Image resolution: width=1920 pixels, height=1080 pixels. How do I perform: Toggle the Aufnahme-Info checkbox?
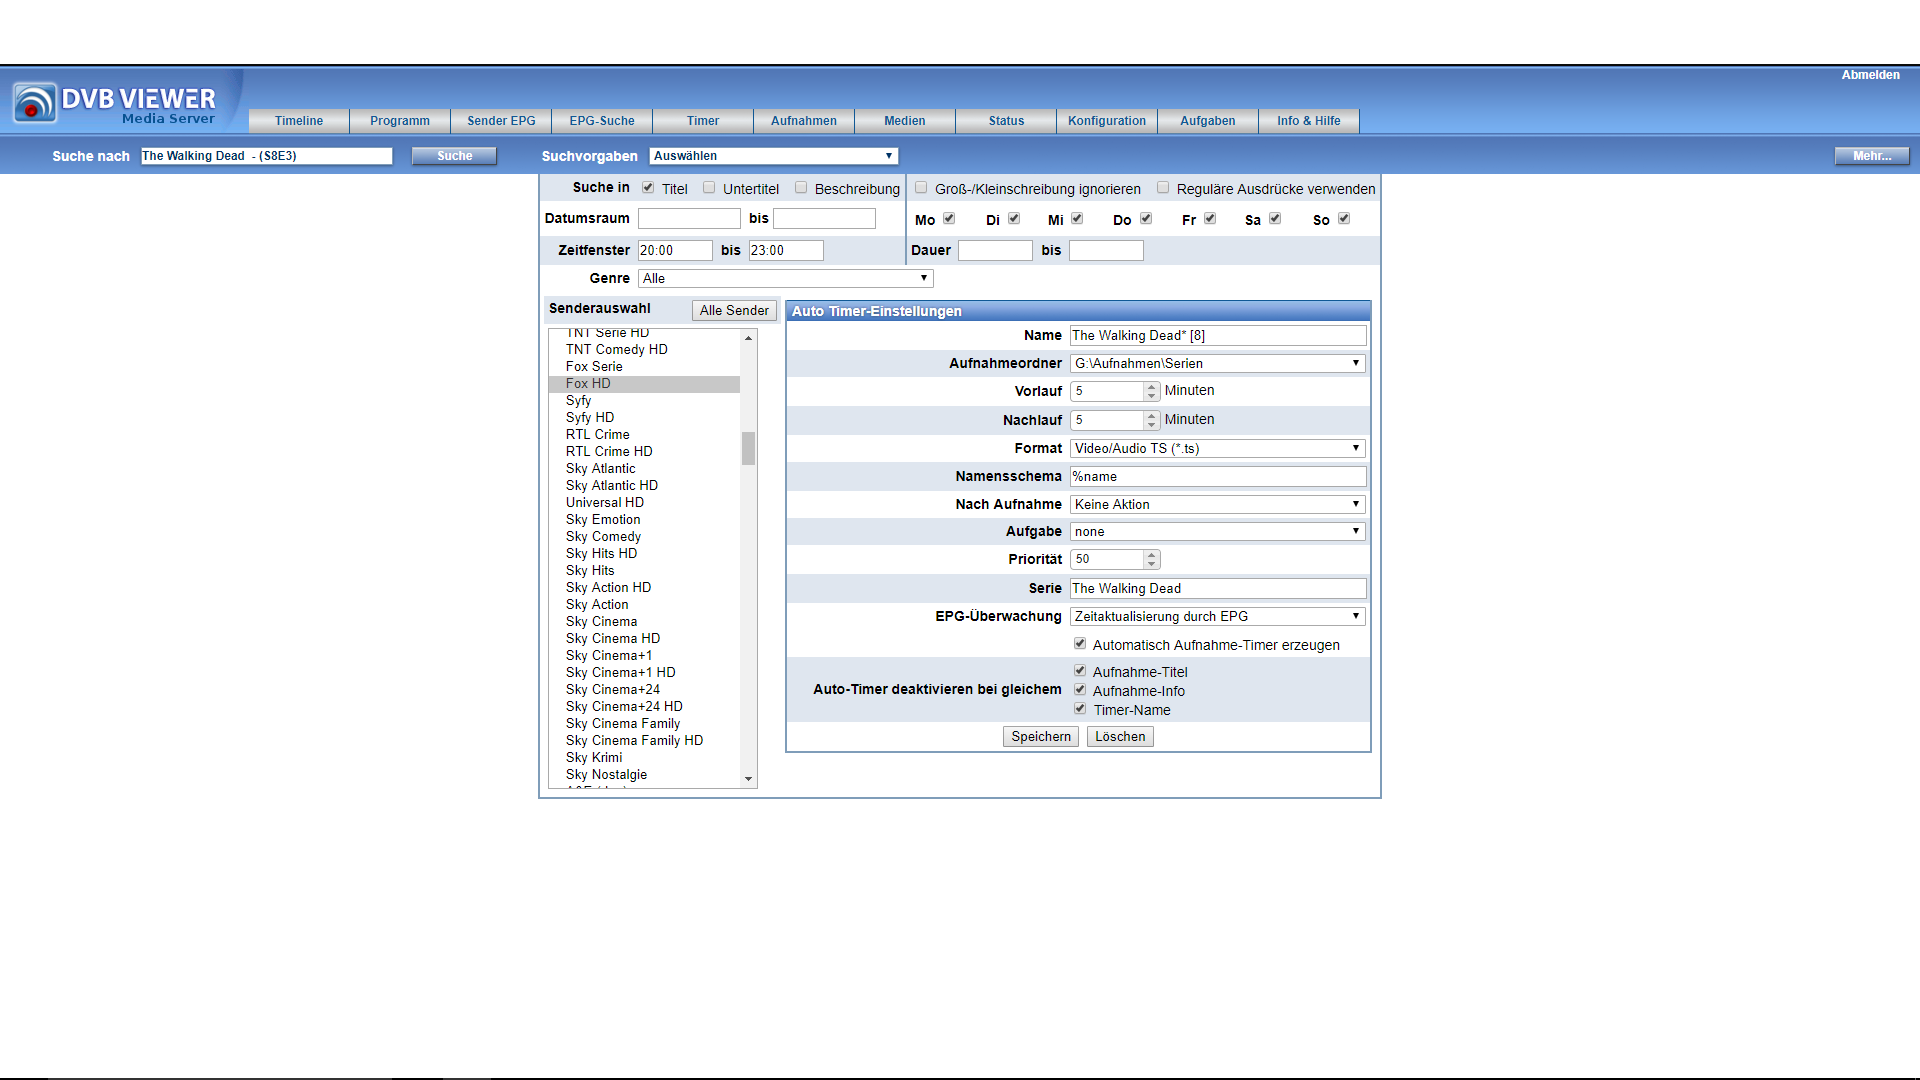point(1080,690)
